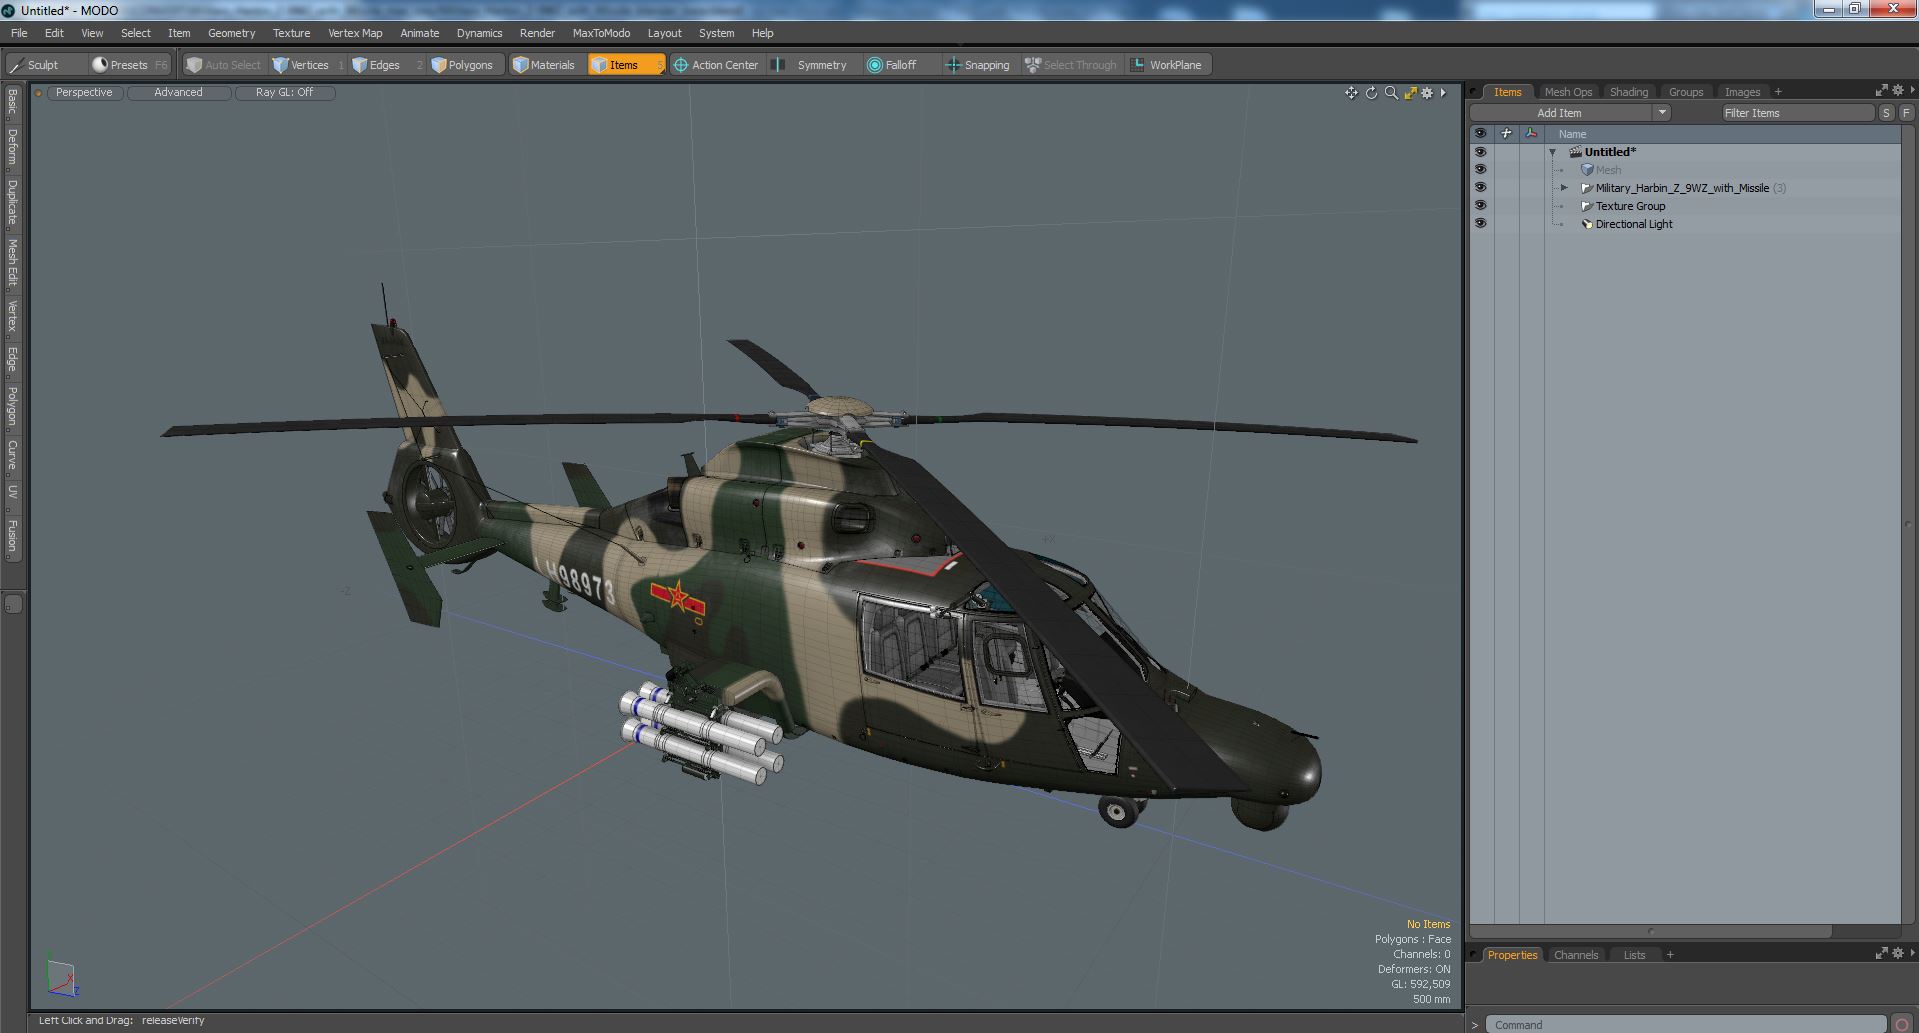1919x1033 pixels.
Task: Click the Add Item button
Action: pyautogui.click(x=1560, y=113)
